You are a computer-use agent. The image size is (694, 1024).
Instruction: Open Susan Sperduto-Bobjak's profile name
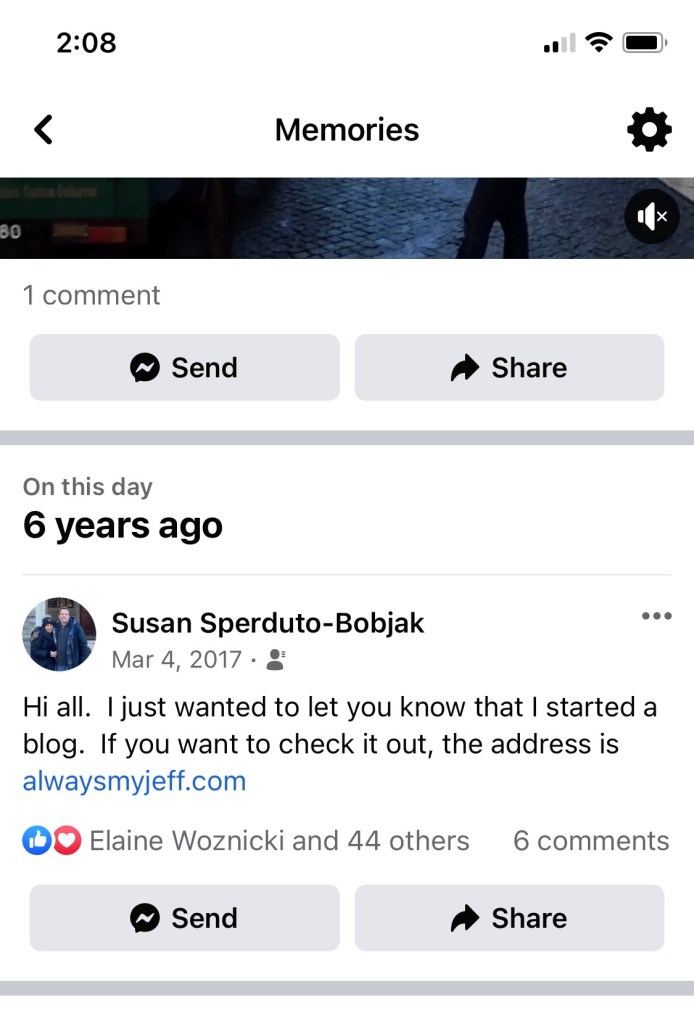click(268, 623)
